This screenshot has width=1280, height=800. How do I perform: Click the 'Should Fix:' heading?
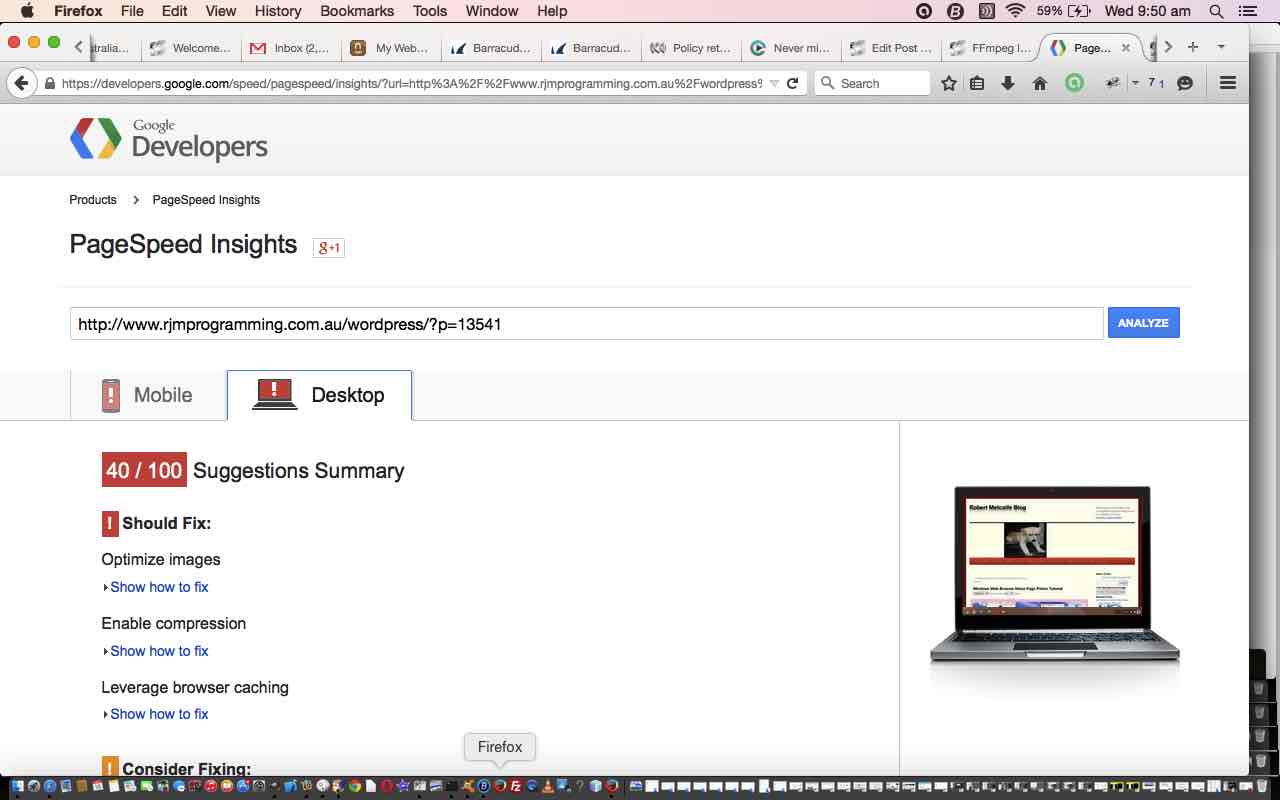[167, 523]
